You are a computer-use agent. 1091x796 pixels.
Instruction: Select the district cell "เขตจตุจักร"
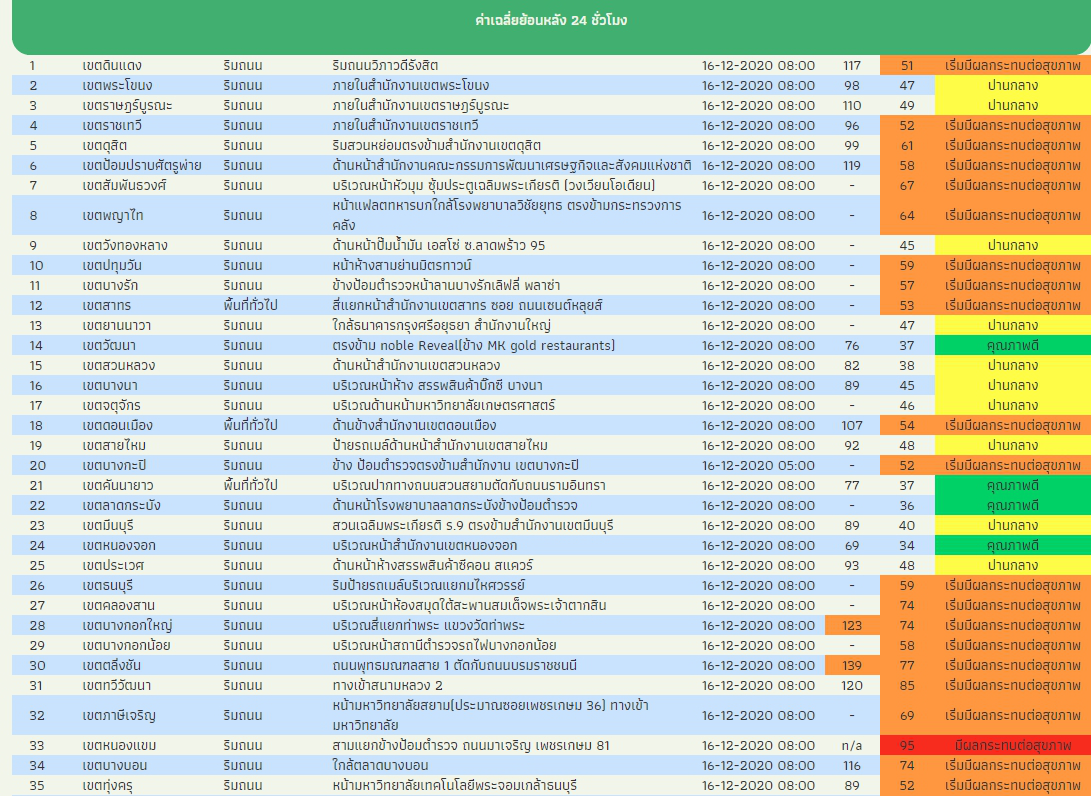point(111,406)
